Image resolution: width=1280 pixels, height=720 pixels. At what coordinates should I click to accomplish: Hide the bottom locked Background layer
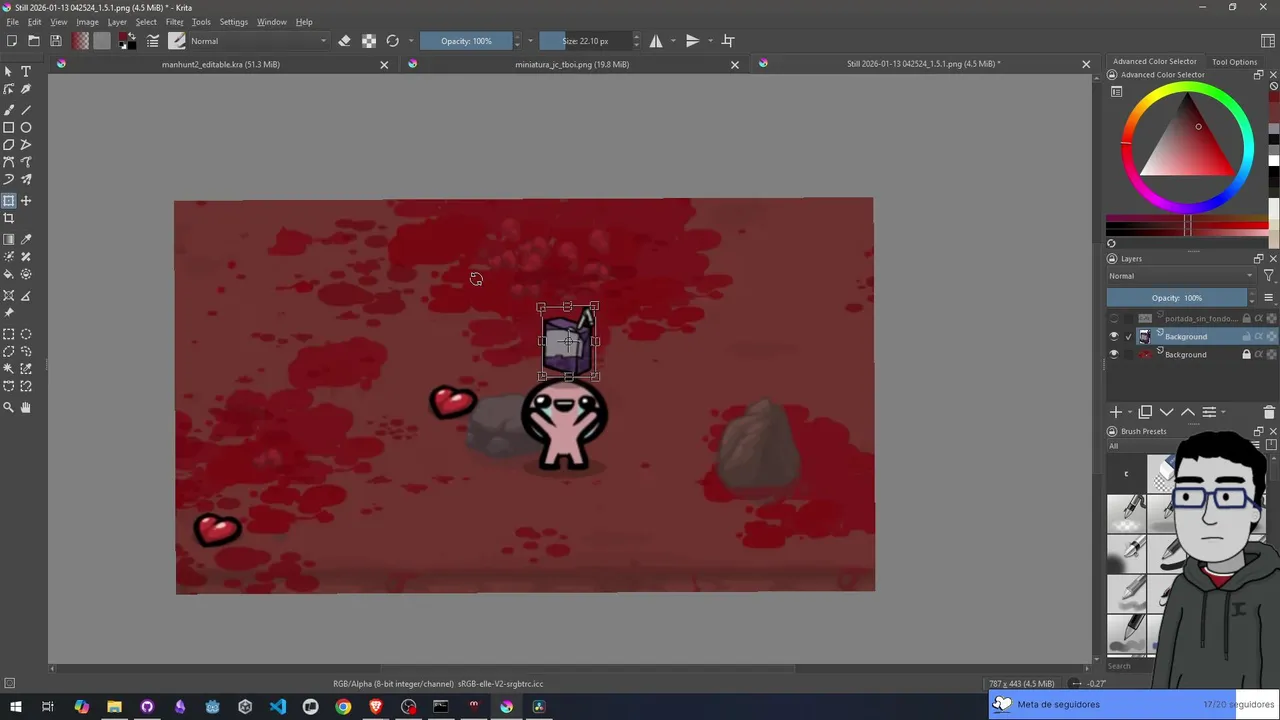click(1114, 355)
